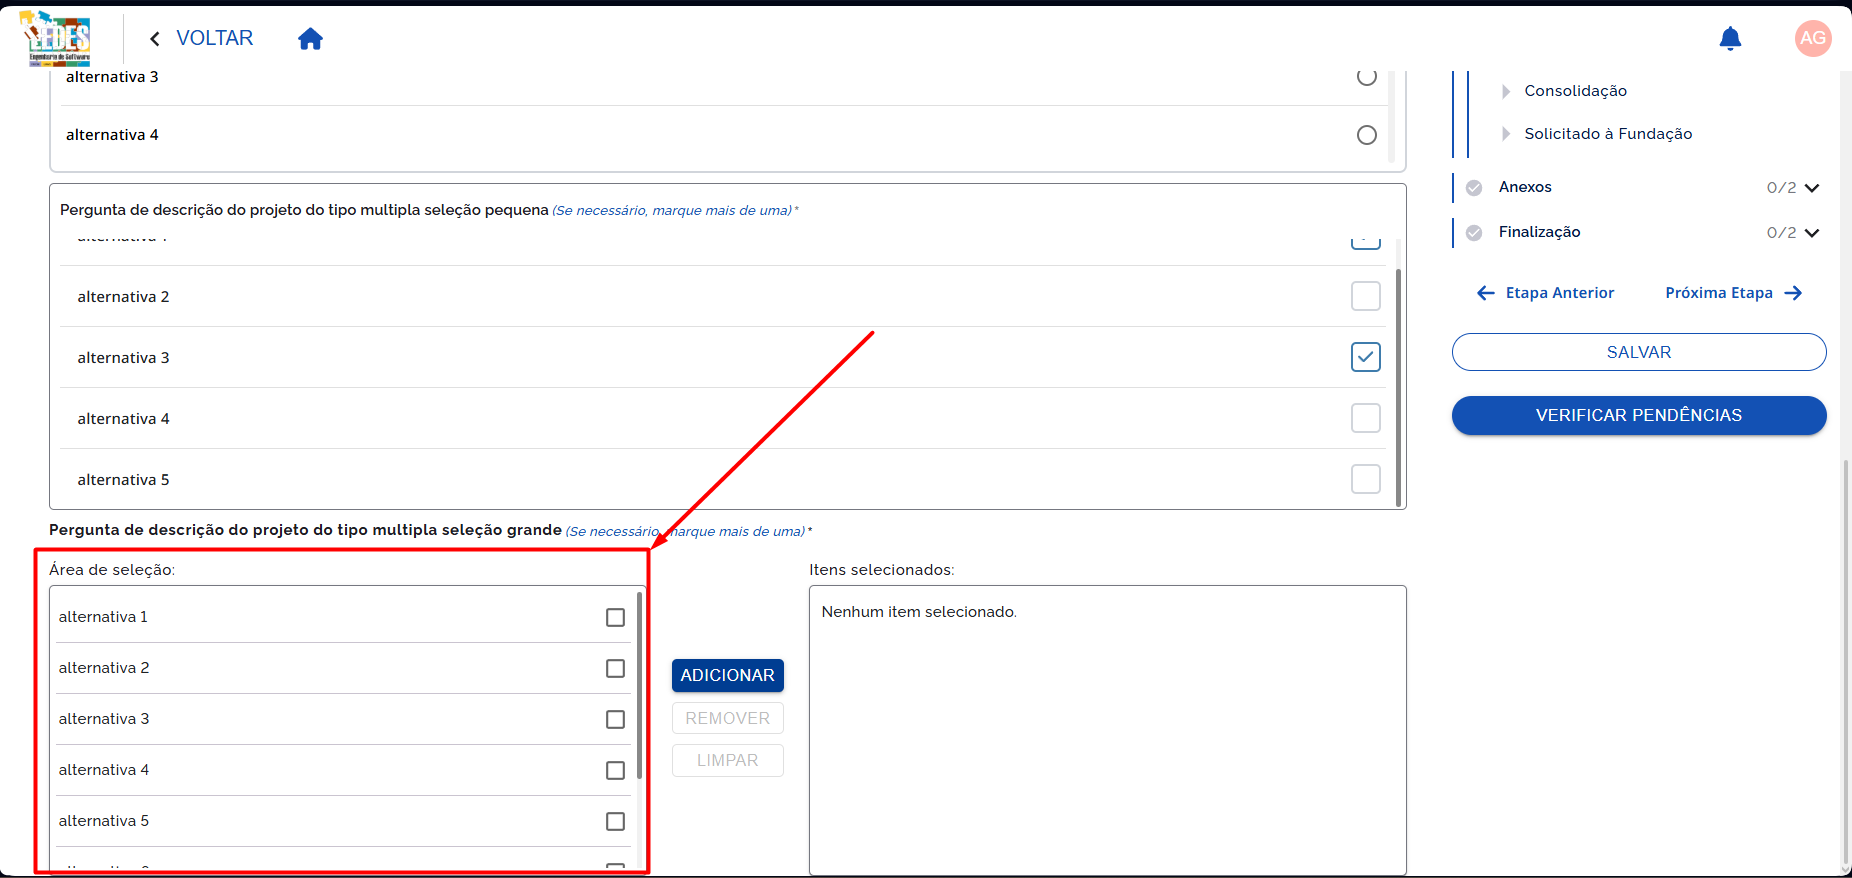Expand the Consolidação tree item

[x=1506, y=92]
